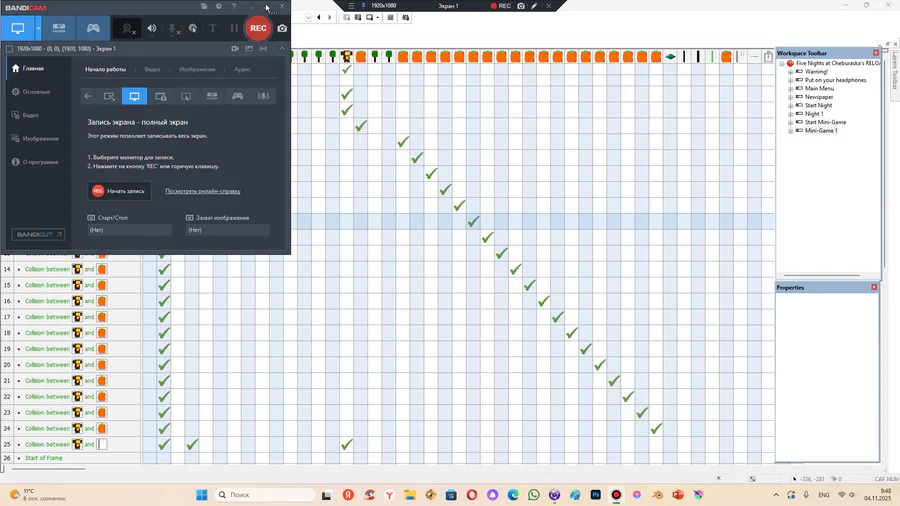Tick the checkbox beside 1920x1080 Экран 1
The height and width of the screenshot is (506, 900).
click(x=9, y=49)
